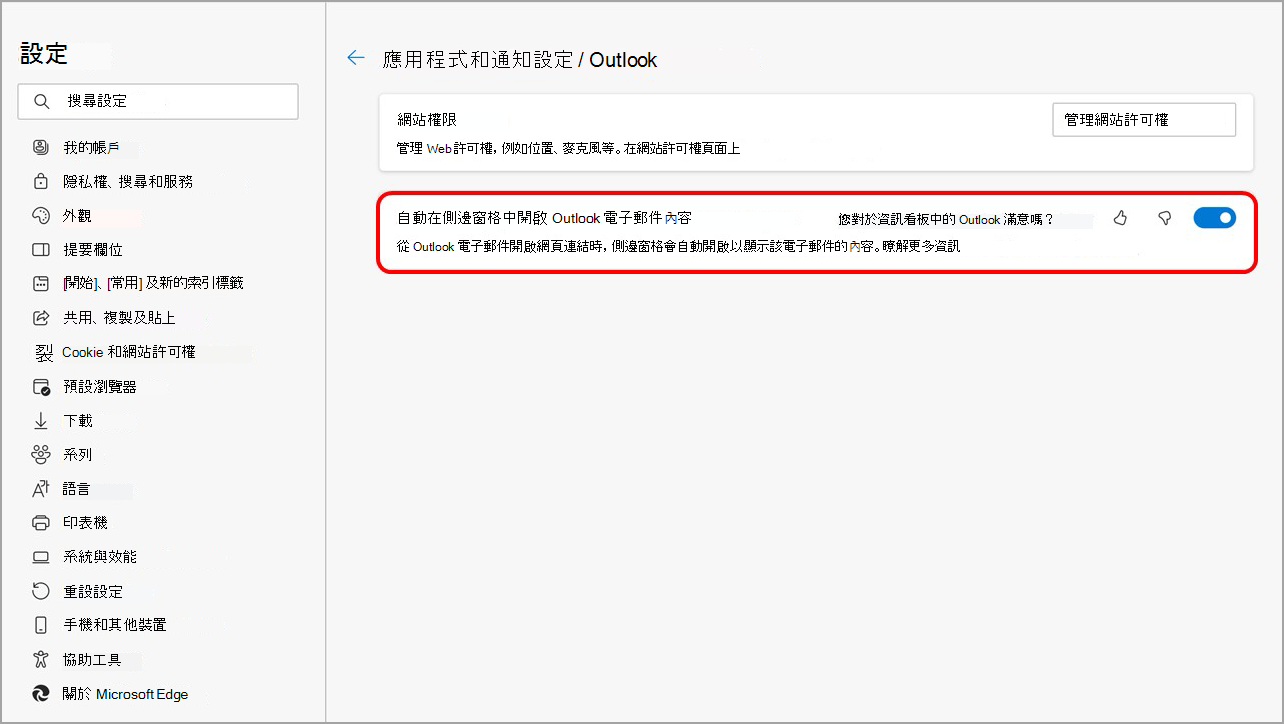Click the search magnifier icon in 搜尋設定

(42, 101)
